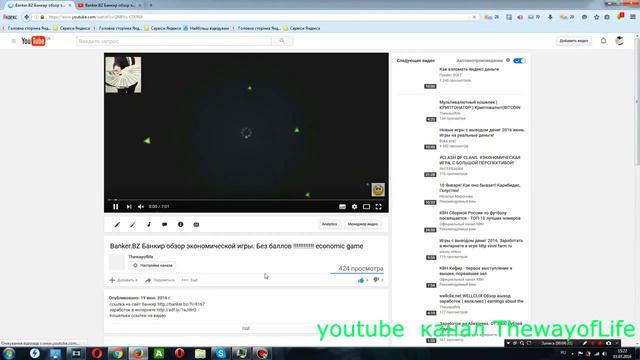Open suggested video '#CLASH OF CLANS'
640x360 pixels.
point(480,160)
